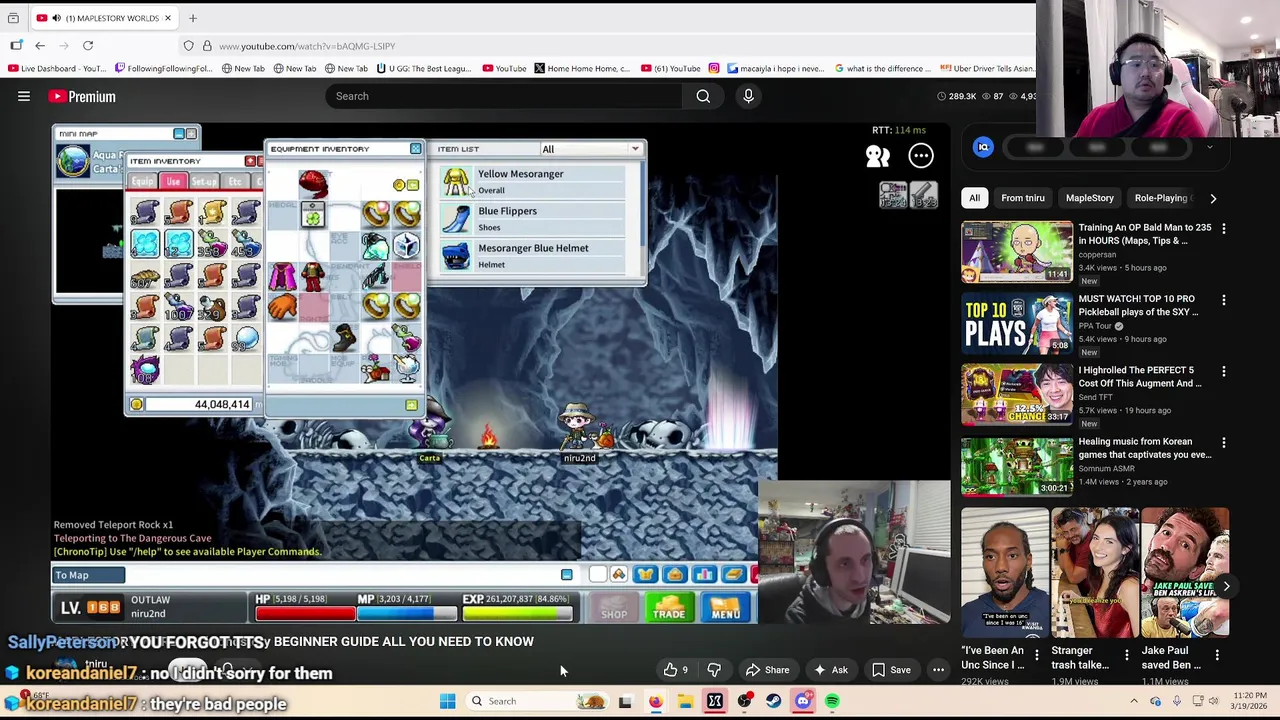Click the Yellow Mesoranger overall icon

(456, 181)
